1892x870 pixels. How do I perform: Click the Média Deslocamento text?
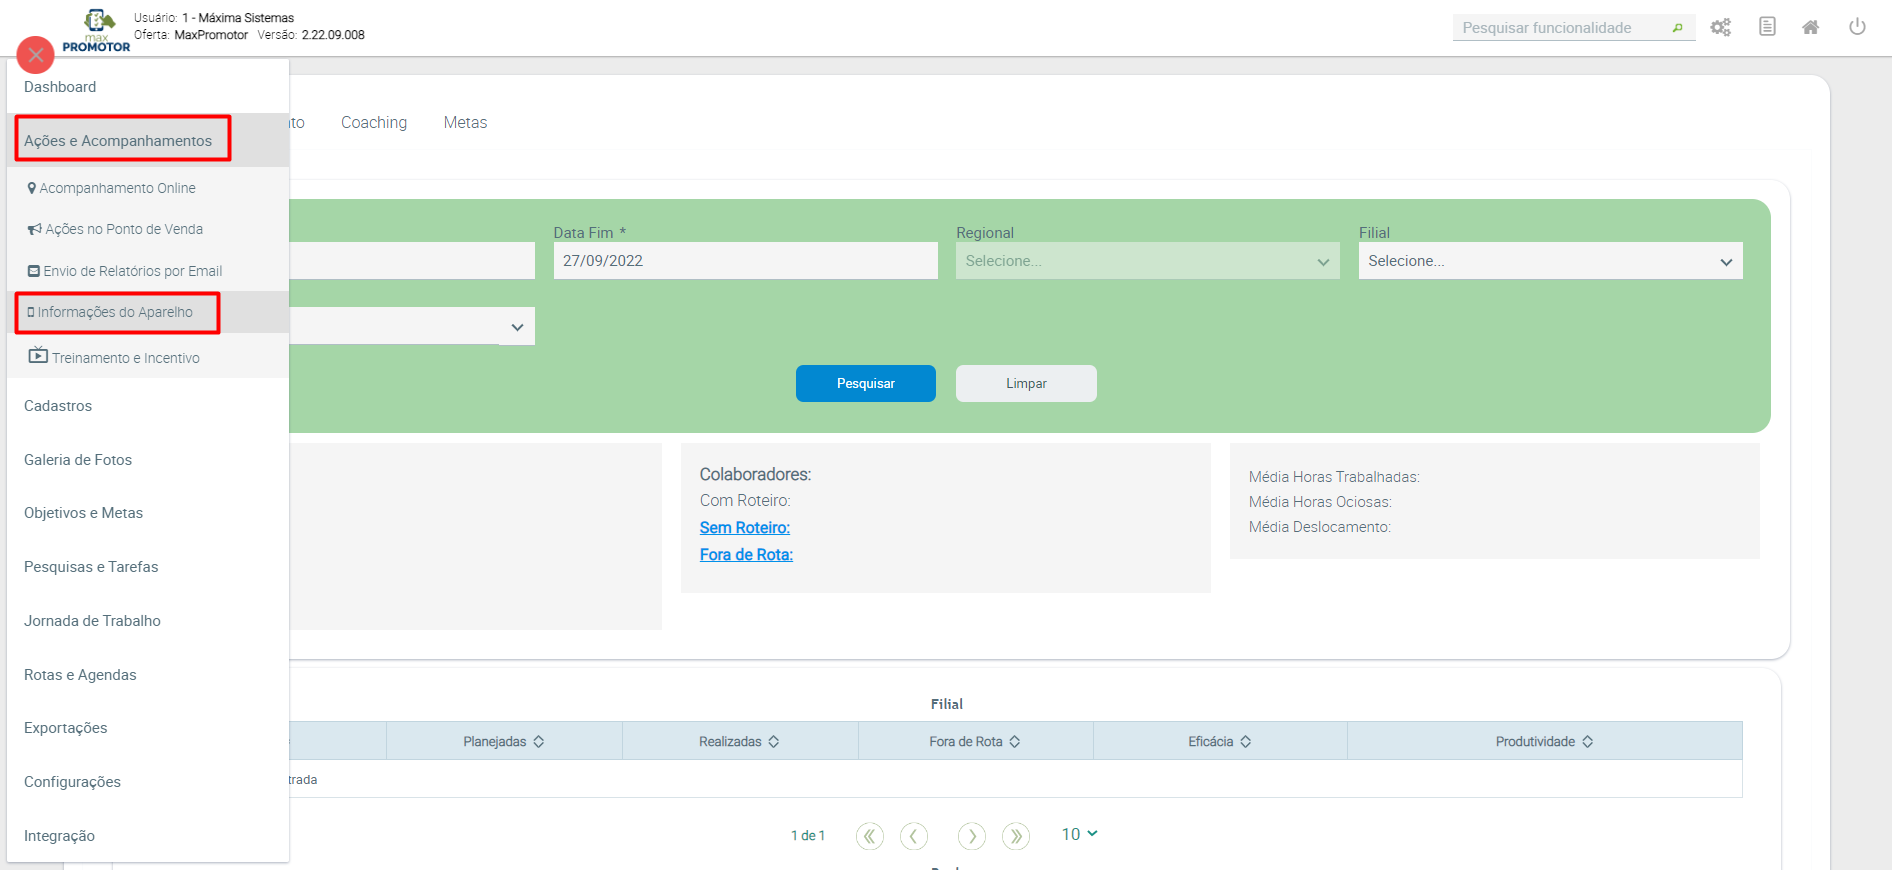(1320, 527)
